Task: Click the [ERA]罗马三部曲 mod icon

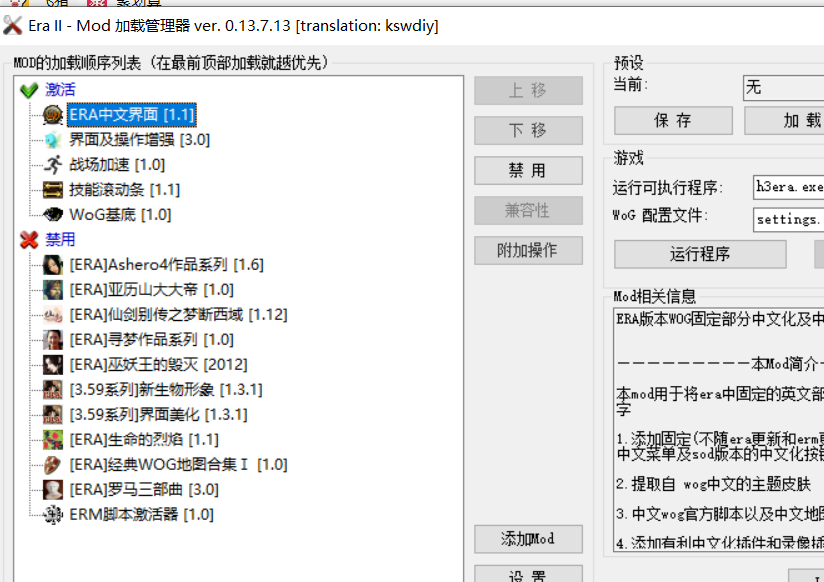Action: 53,490
